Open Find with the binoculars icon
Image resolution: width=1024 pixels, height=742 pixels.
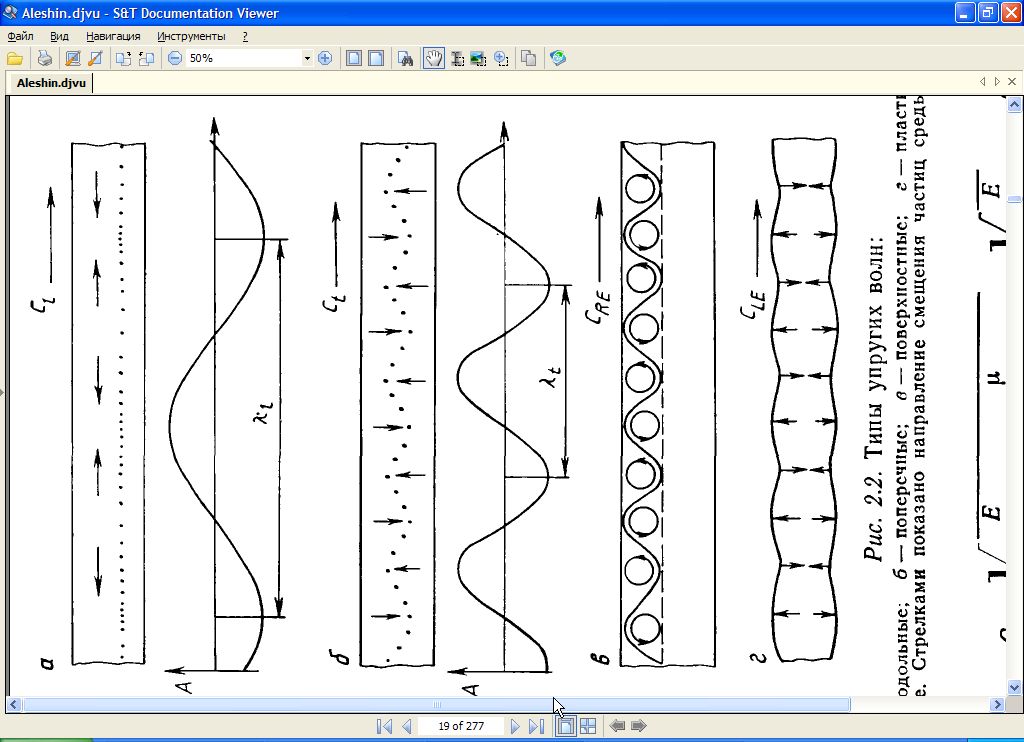tap(406, 59)
